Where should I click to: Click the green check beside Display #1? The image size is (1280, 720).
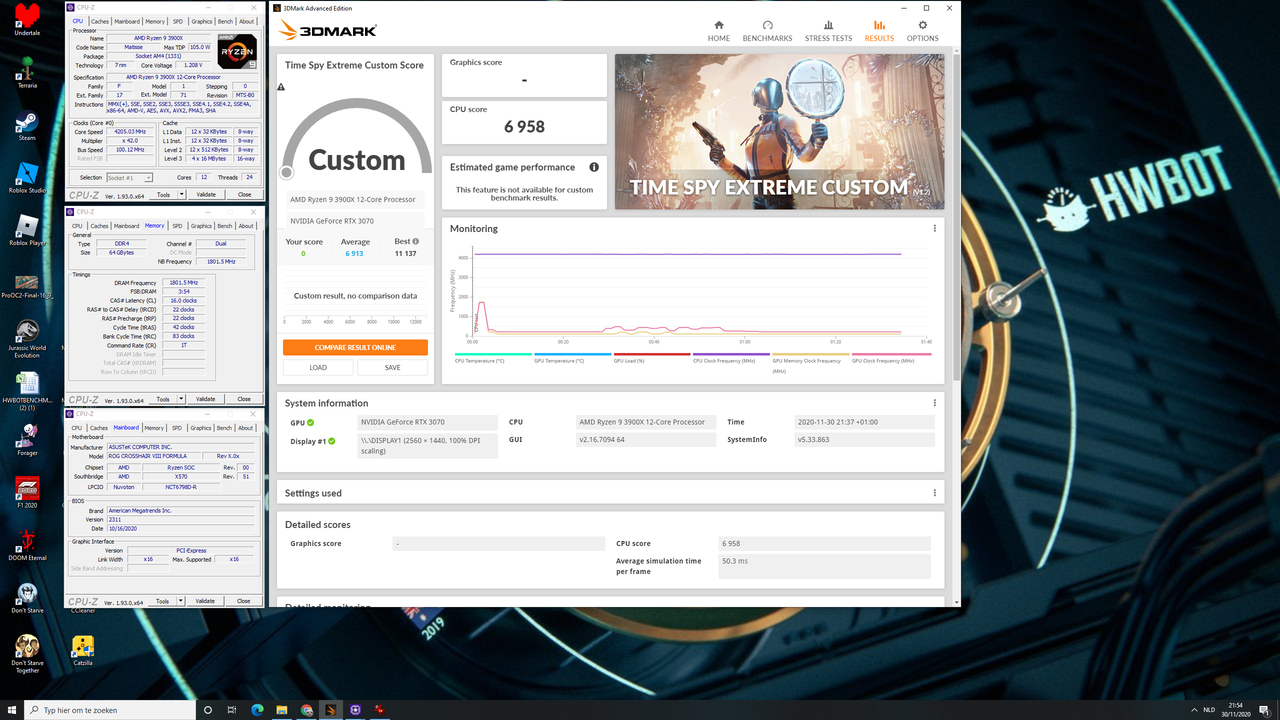click(x=332, y=440)
